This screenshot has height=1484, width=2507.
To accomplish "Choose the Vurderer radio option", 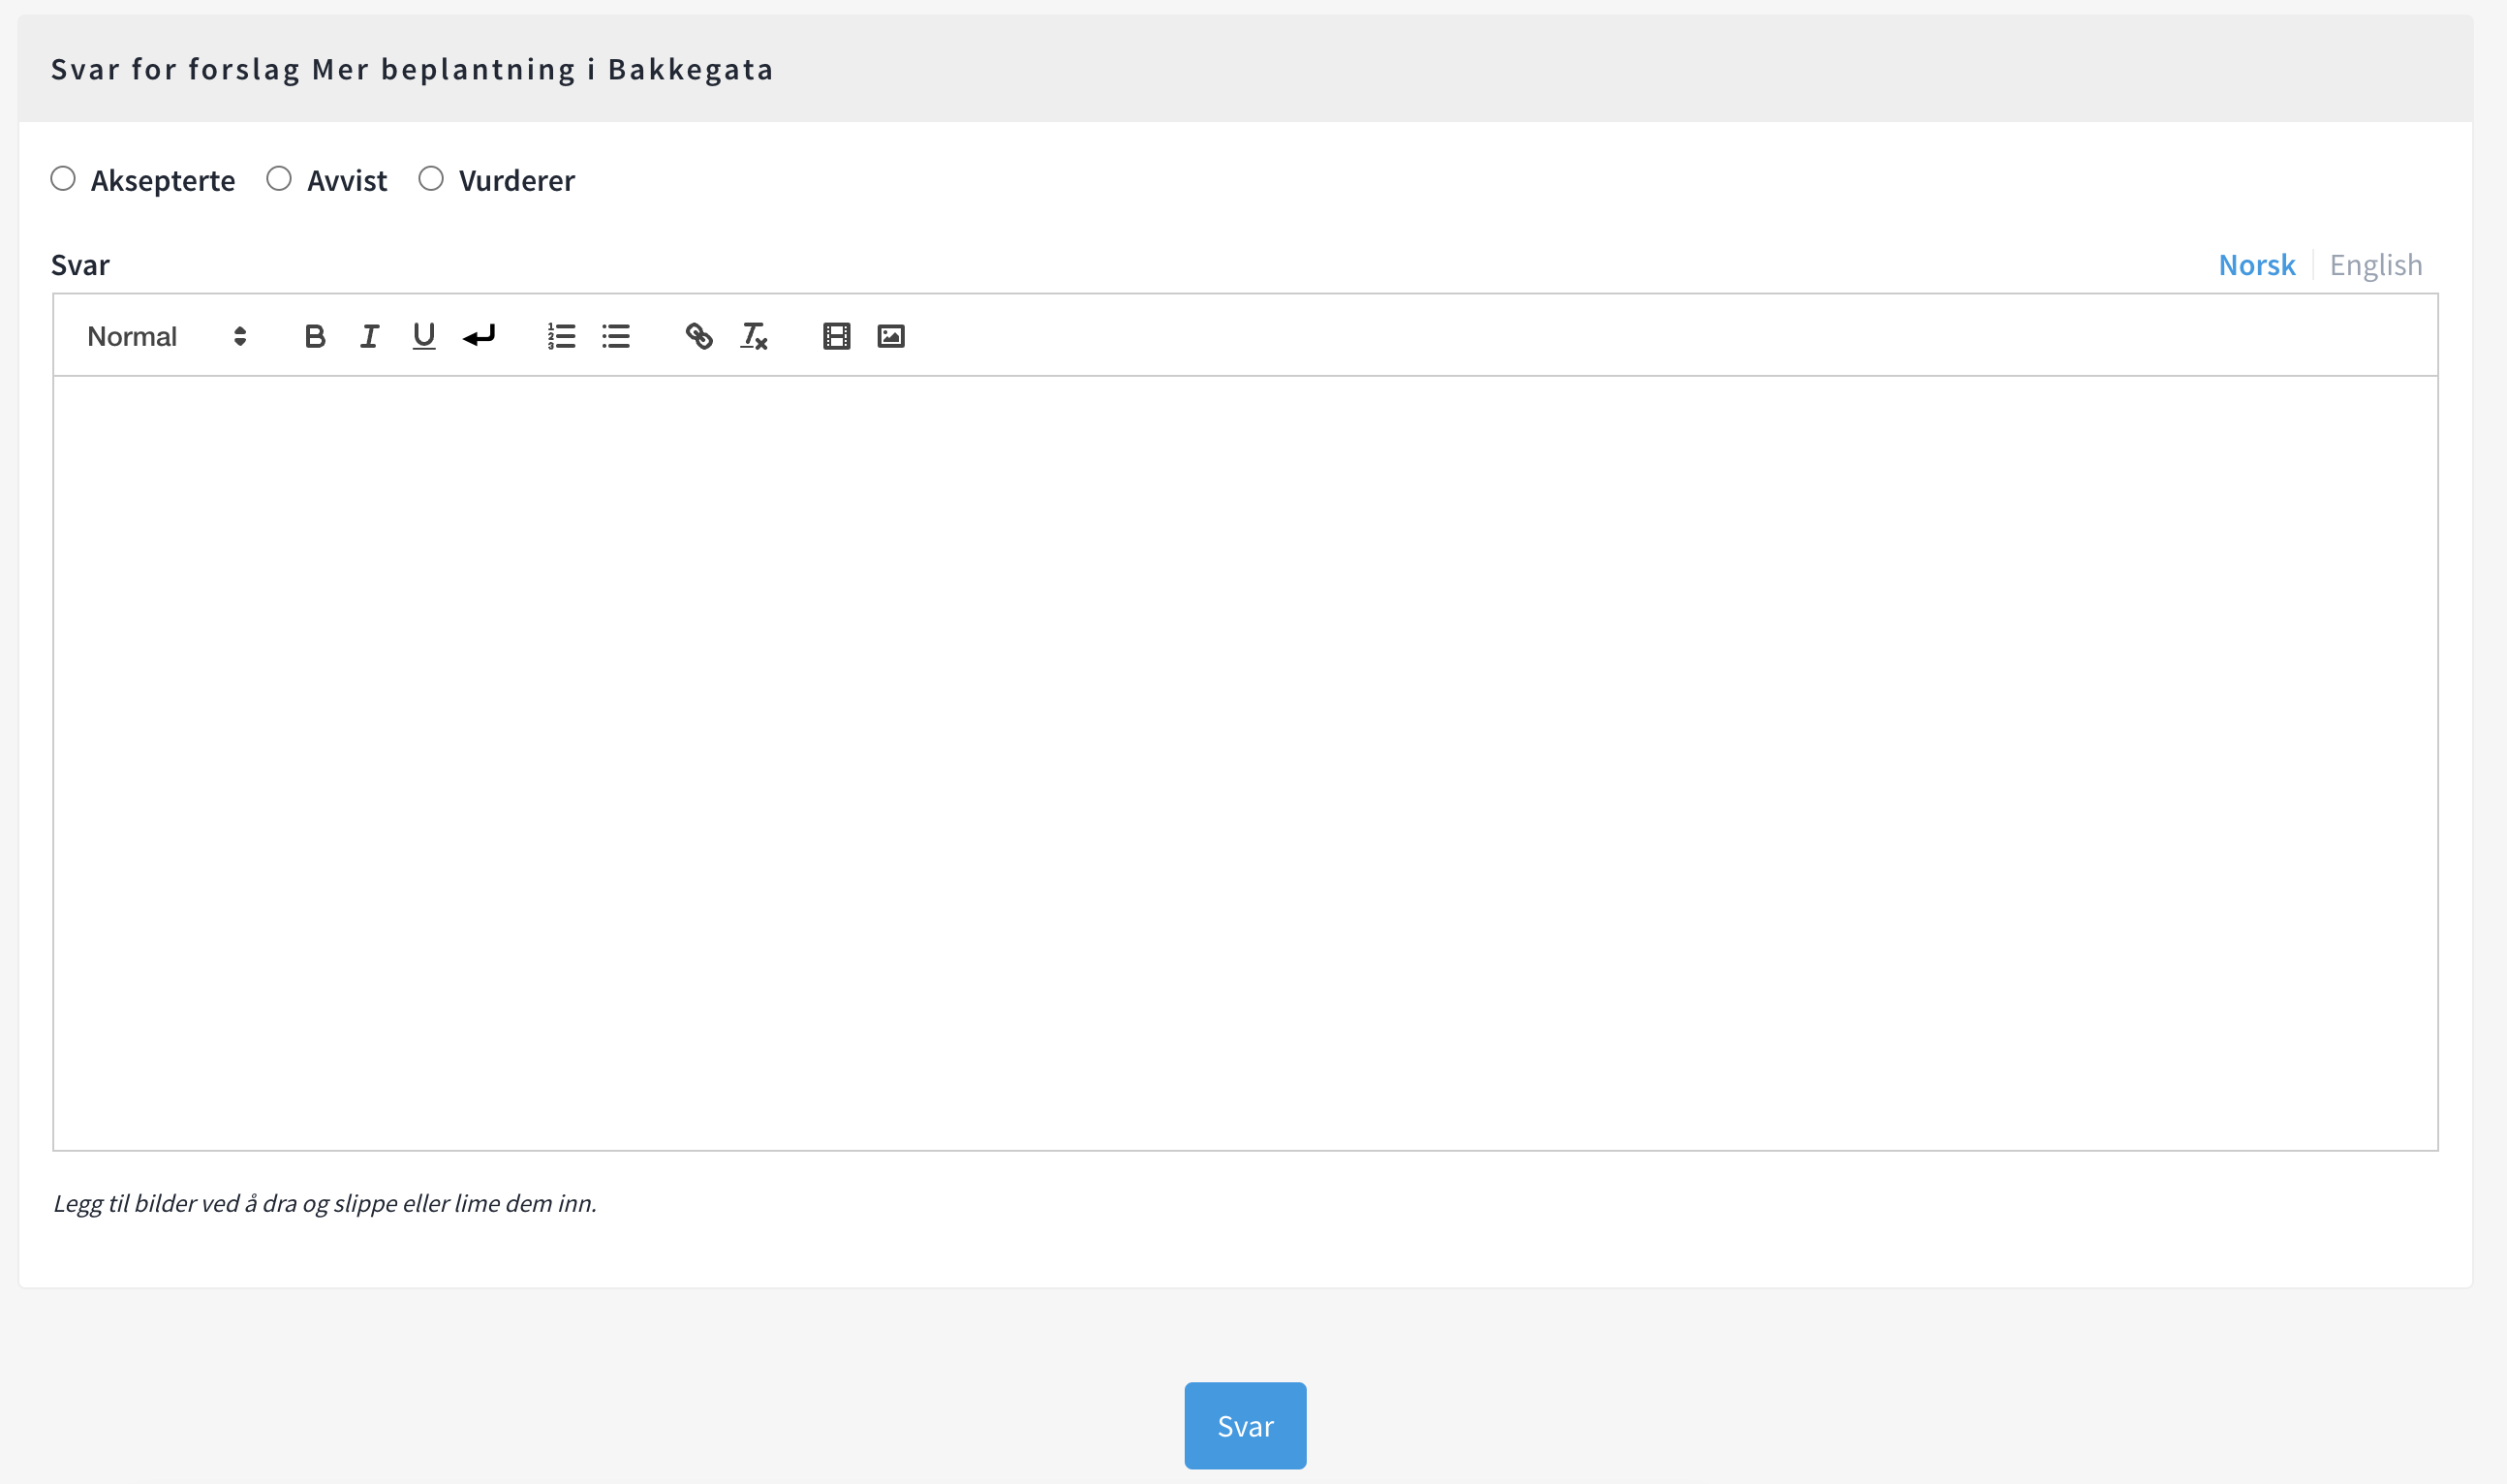I will click(x=431, y=179).
